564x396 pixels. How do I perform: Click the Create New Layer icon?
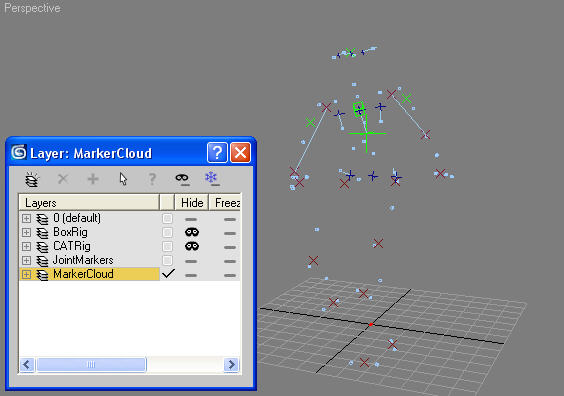pos(32,179)
